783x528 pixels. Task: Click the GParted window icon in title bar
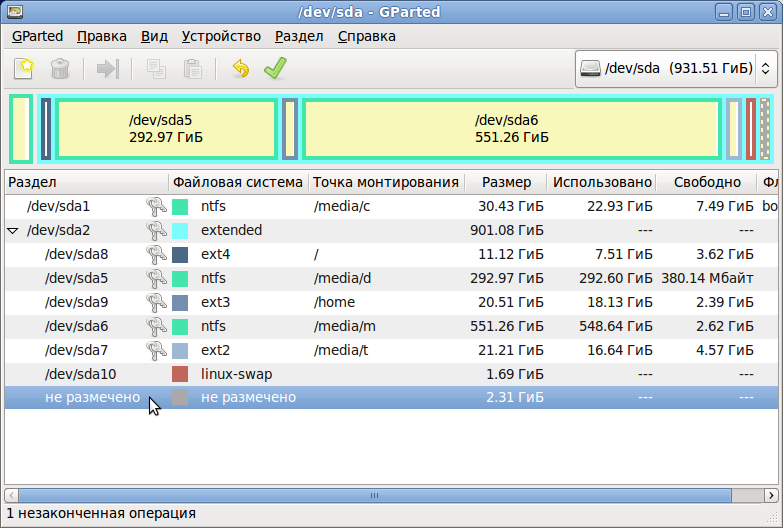[x=15, y=11]
